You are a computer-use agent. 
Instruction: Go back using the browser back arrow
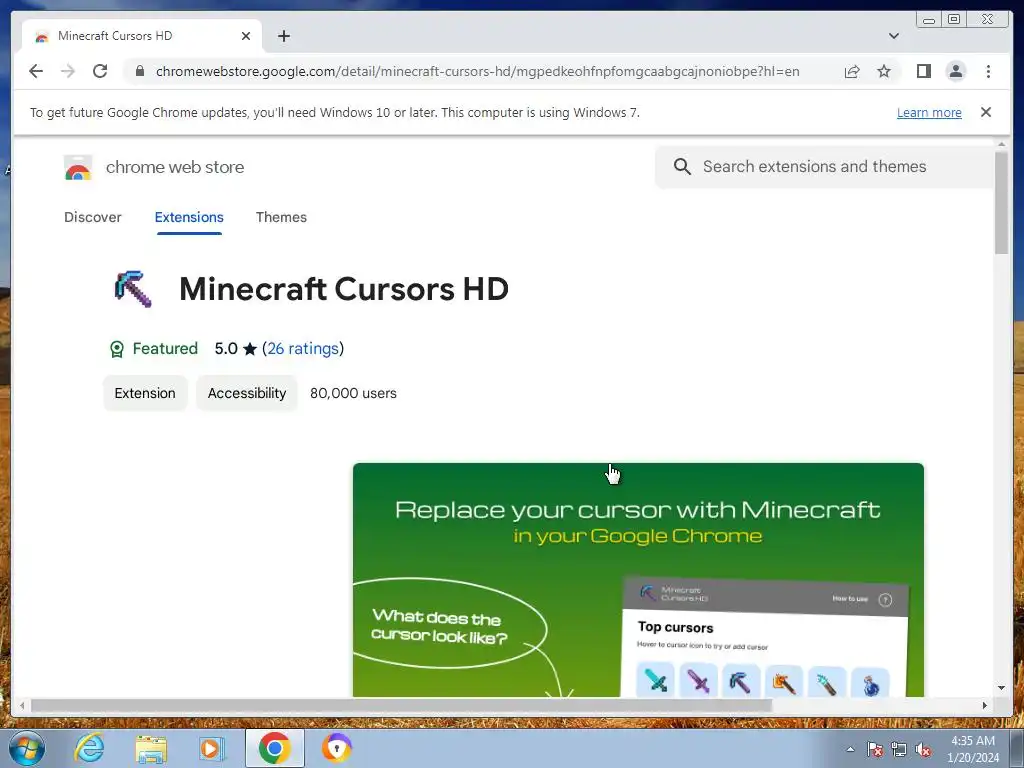pos(36,71)
